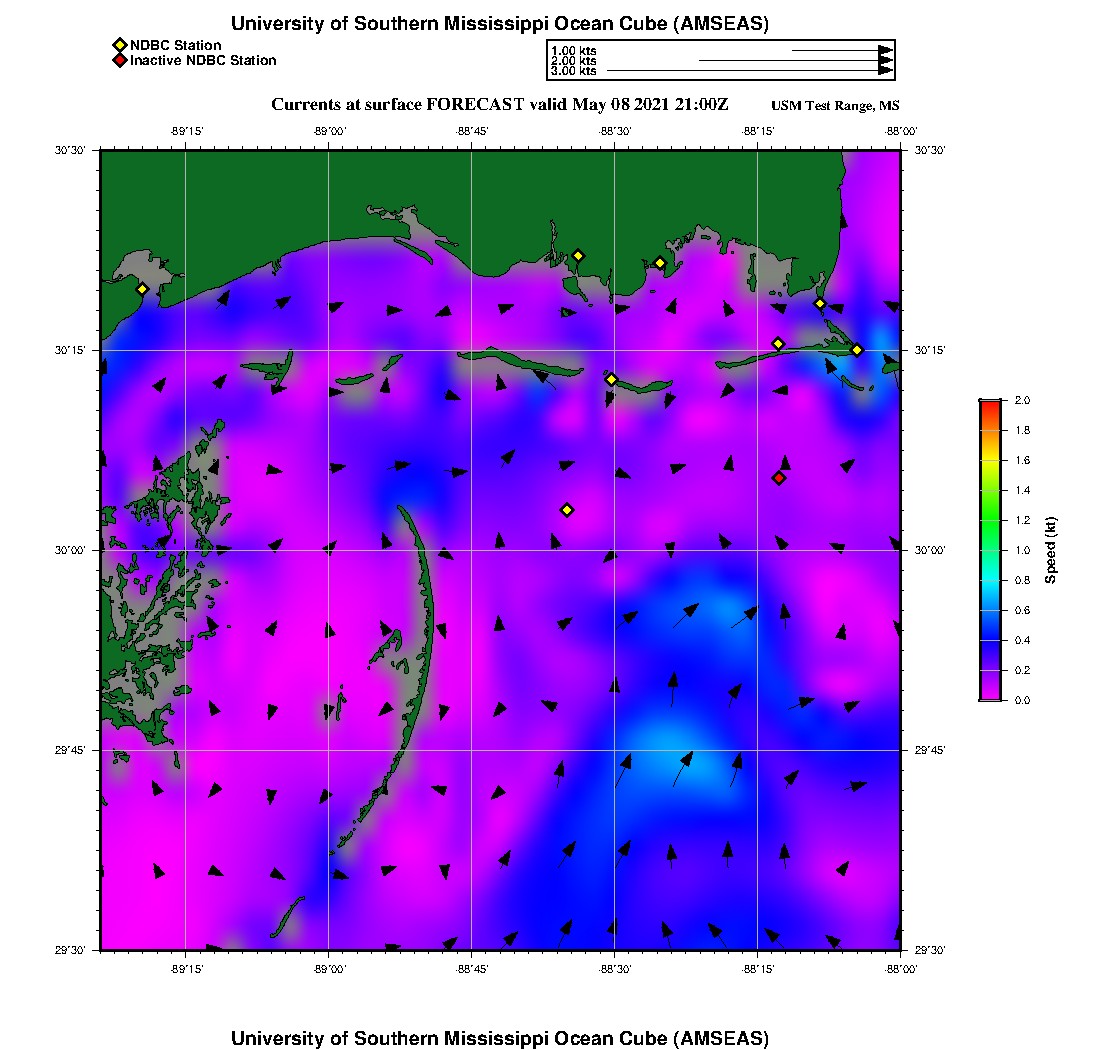Image resolution: width=1100 pixels, height=1050 pixels.
Task: Click the long curved Chandeleur island arc
Action: tap(427, 600)
